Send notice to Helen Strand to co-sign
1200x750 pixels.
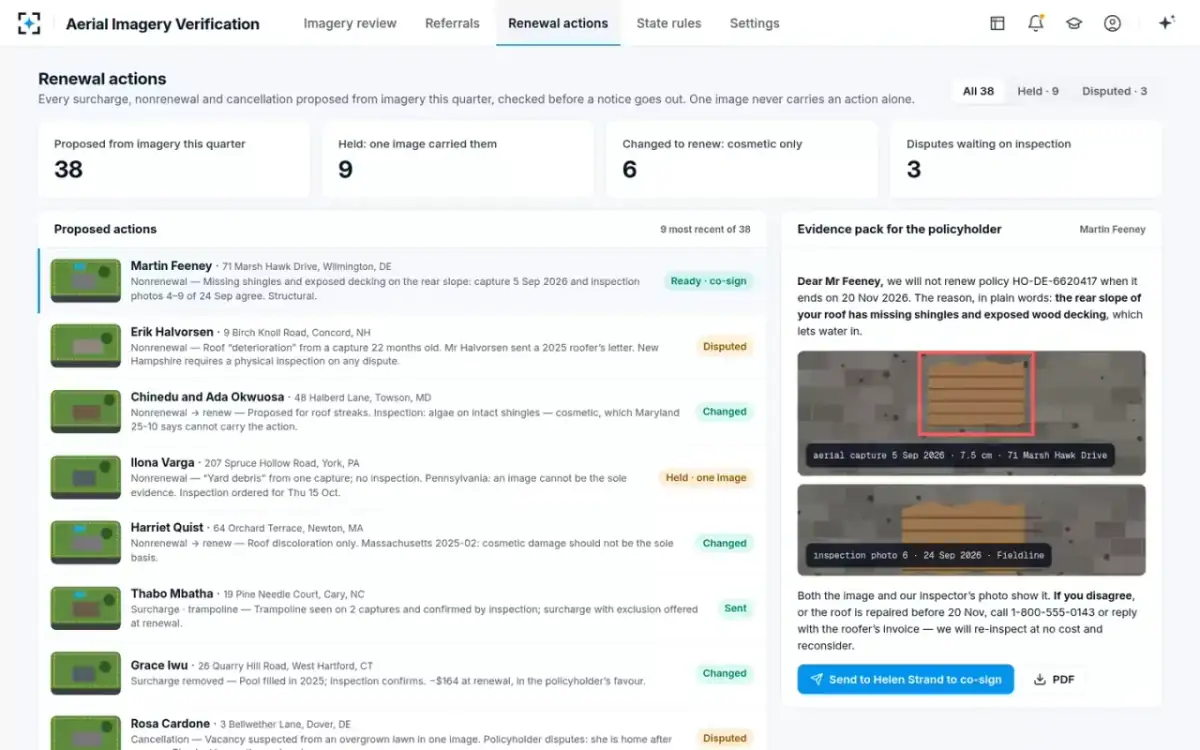tap(905, 679)
